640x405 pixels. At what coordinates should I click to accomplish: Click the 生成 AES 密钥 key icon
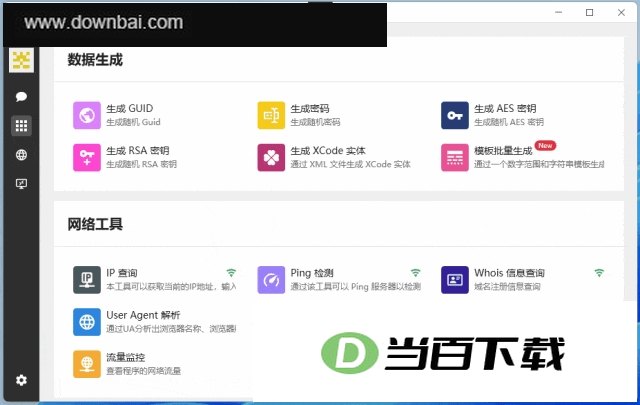(x=455, y=116)
